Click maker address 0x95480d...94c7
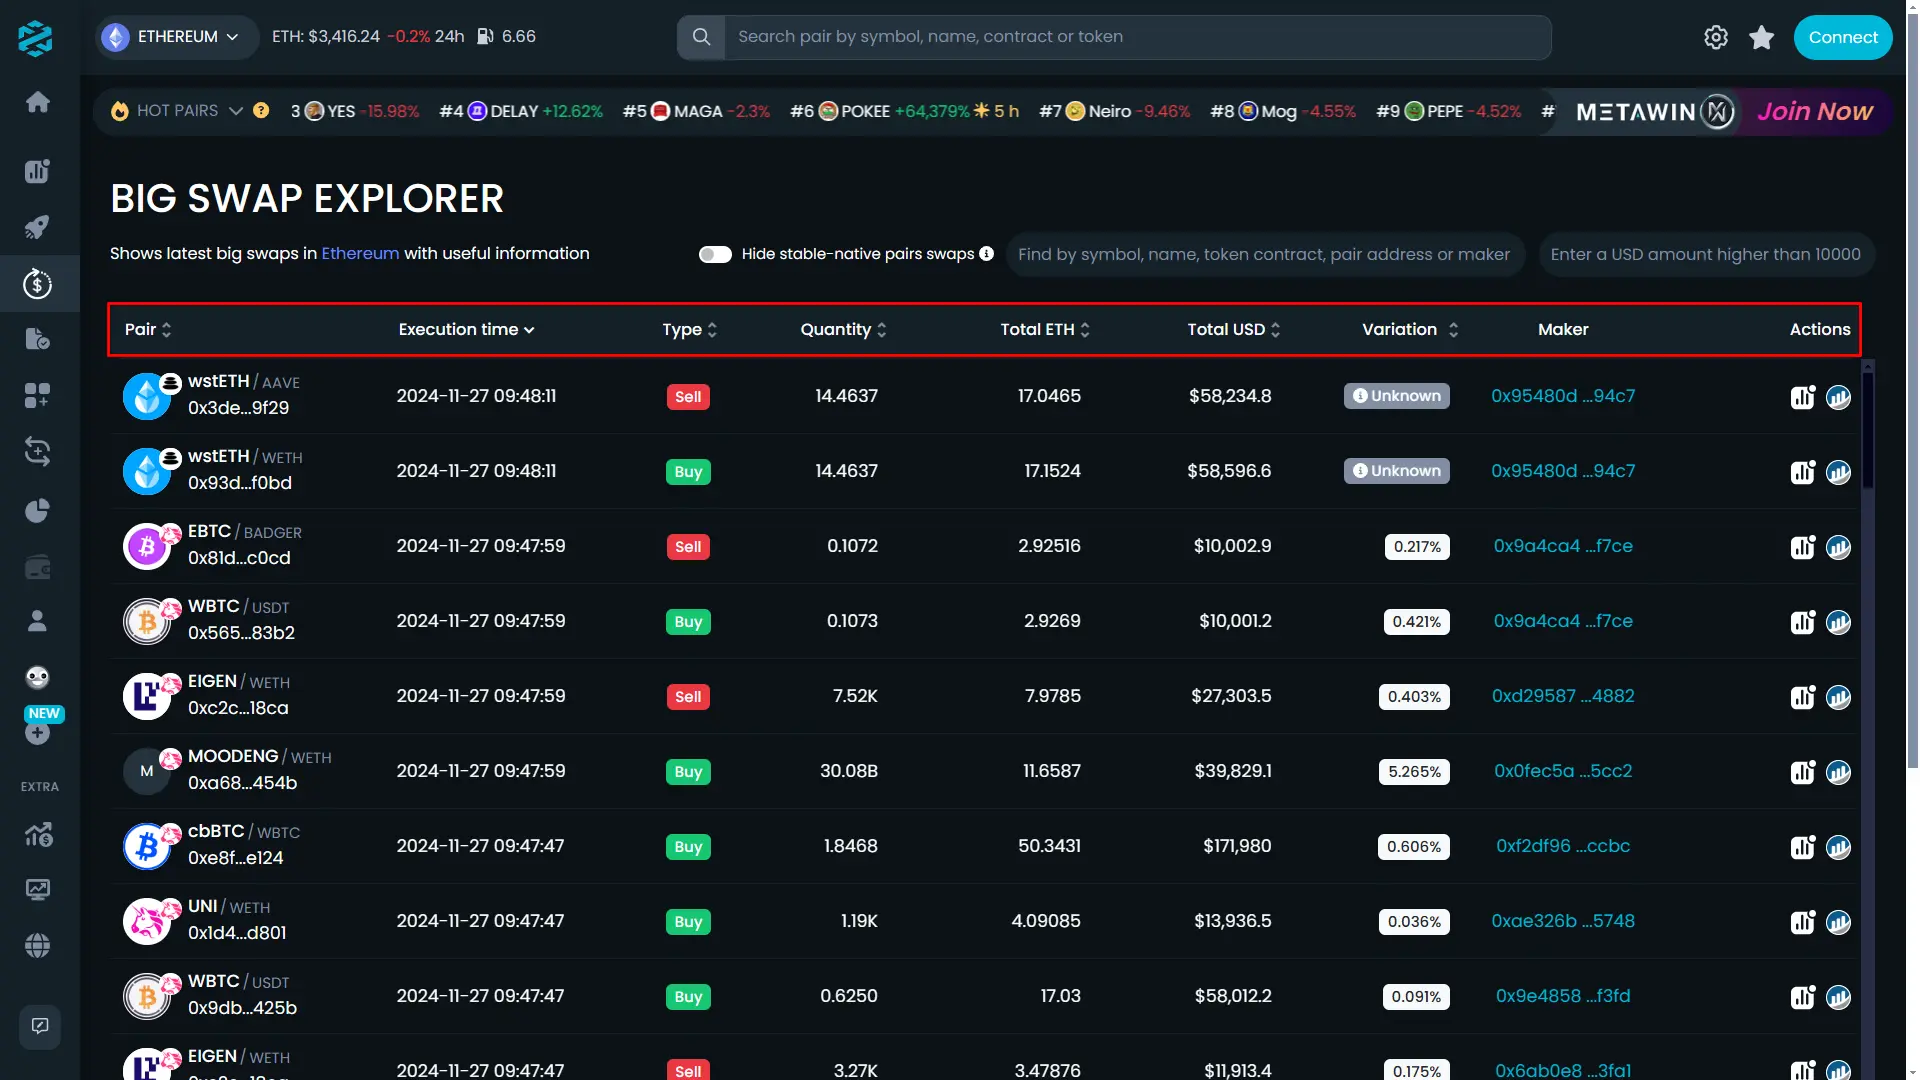Viewport: 1920px width, 1080px height. 1563,396
